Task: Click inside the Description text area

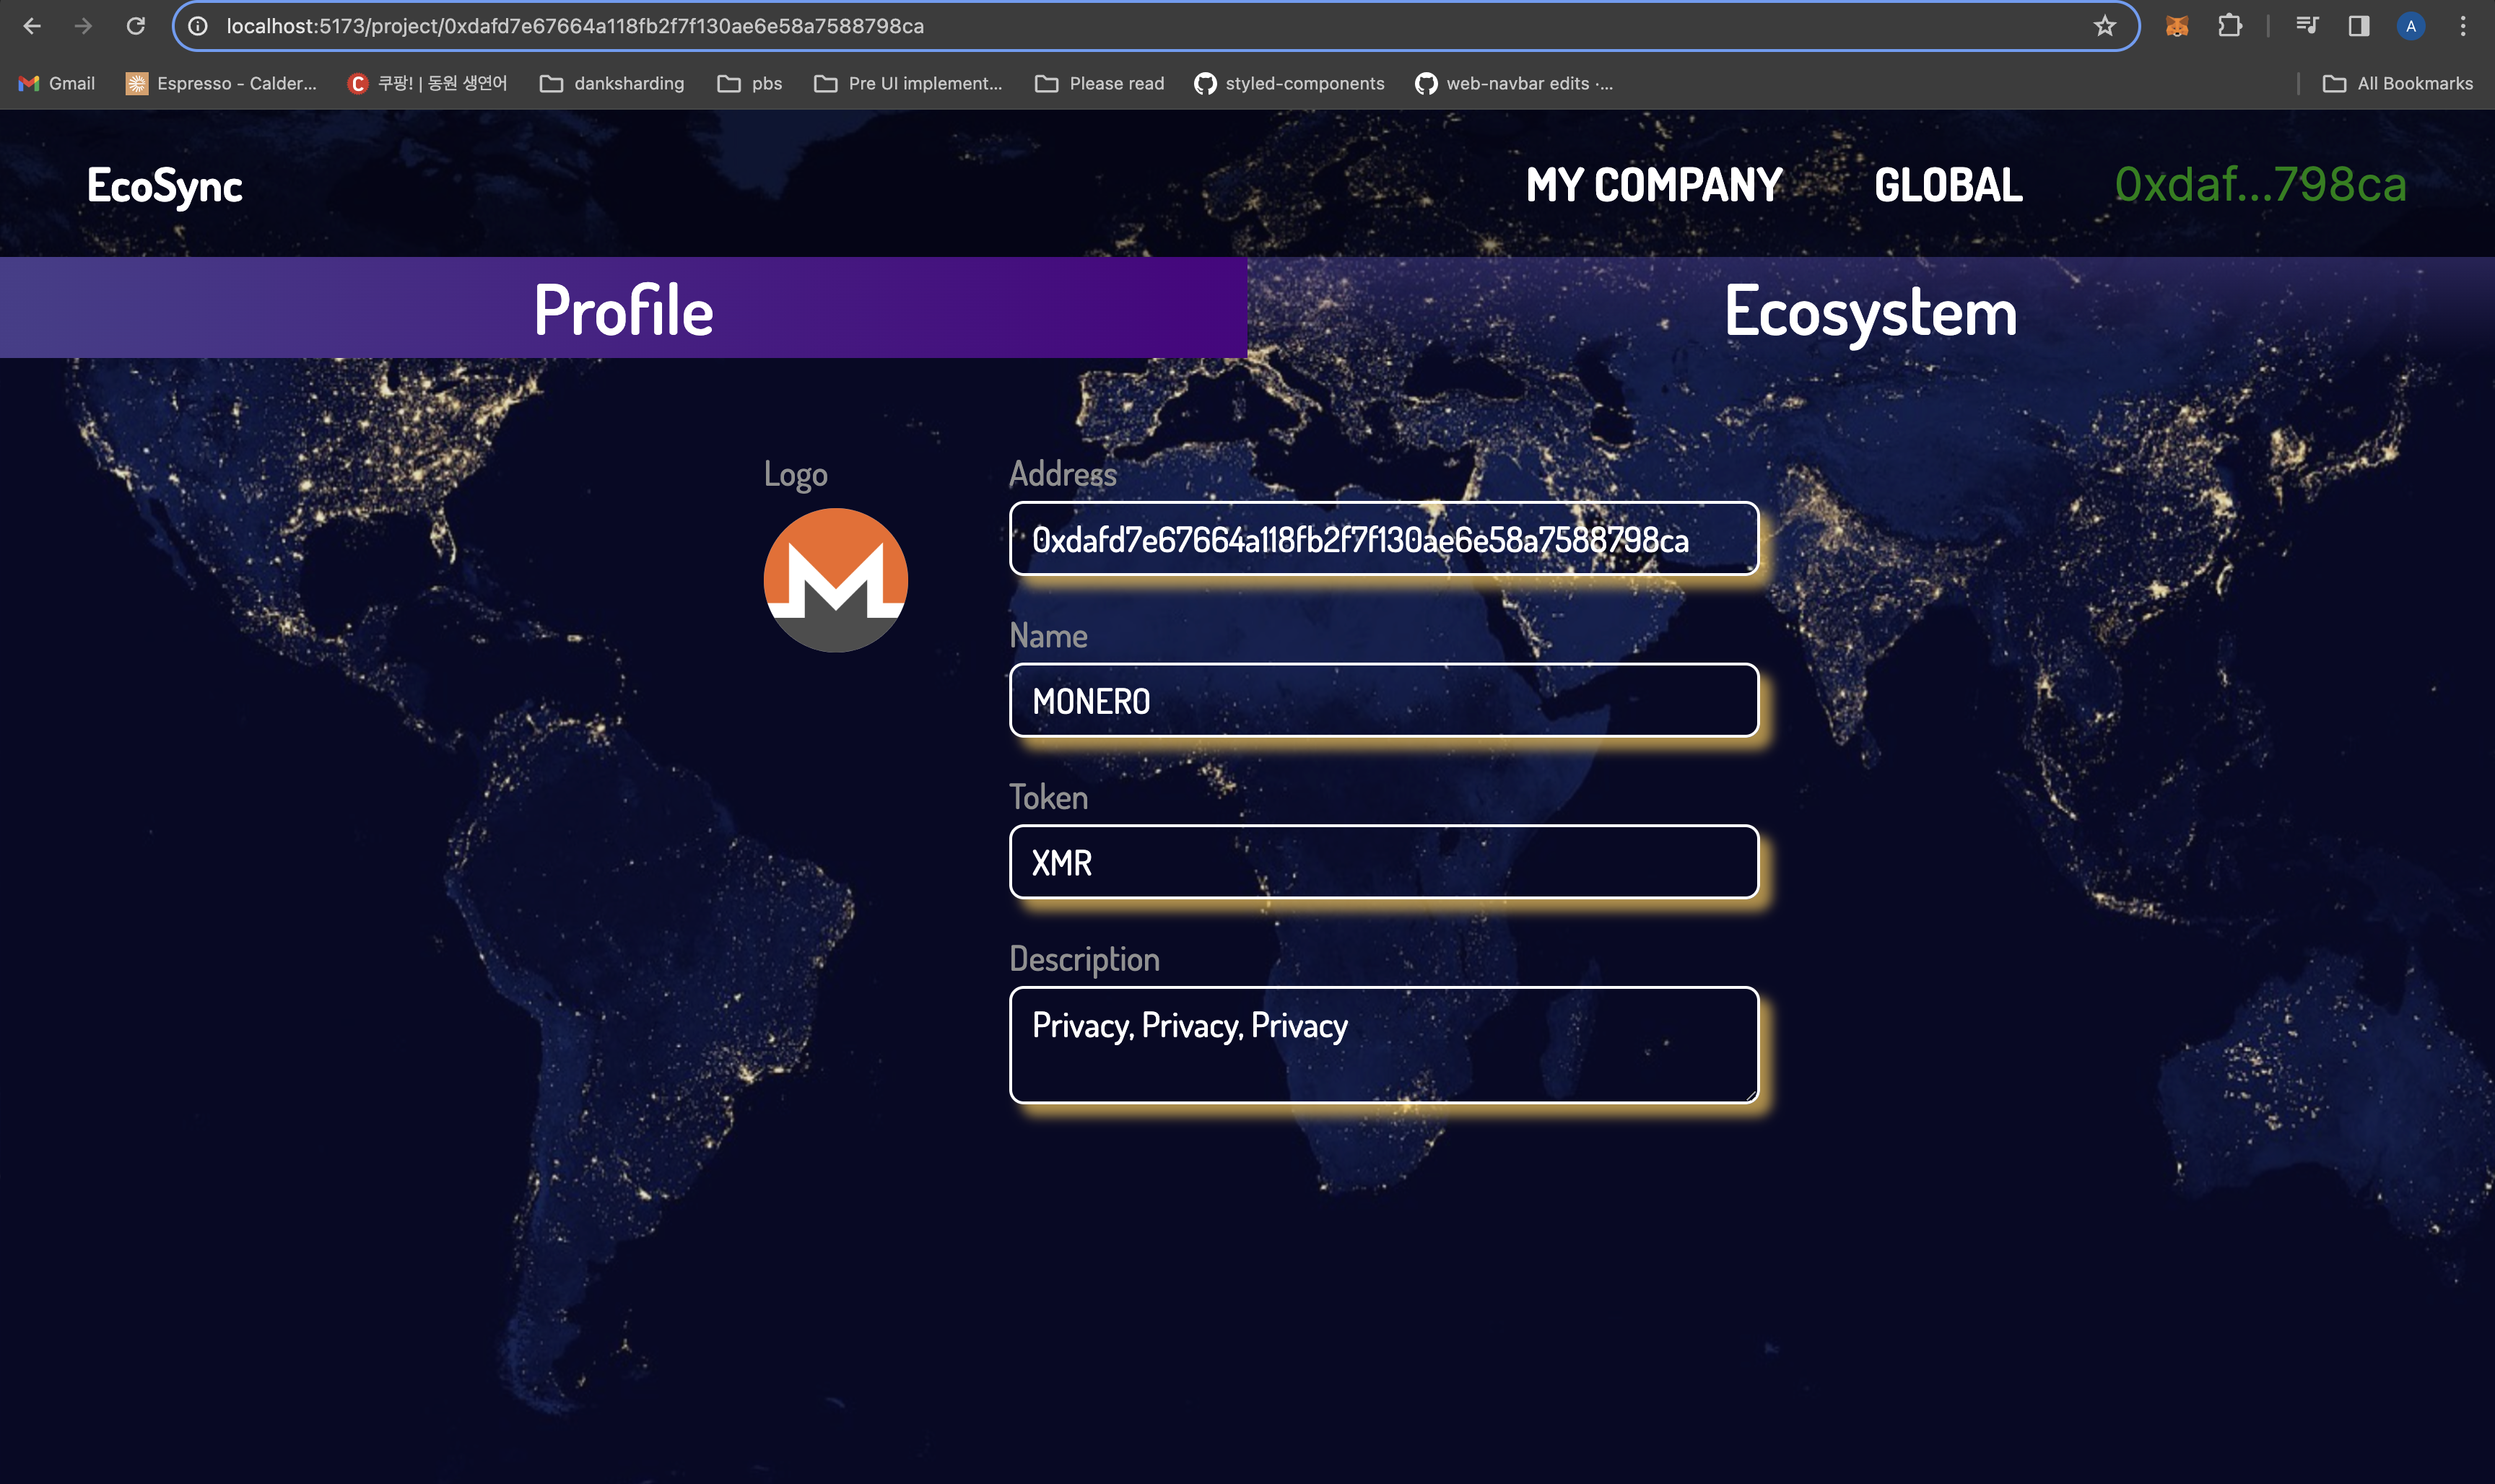Action: (1383, 1045)
